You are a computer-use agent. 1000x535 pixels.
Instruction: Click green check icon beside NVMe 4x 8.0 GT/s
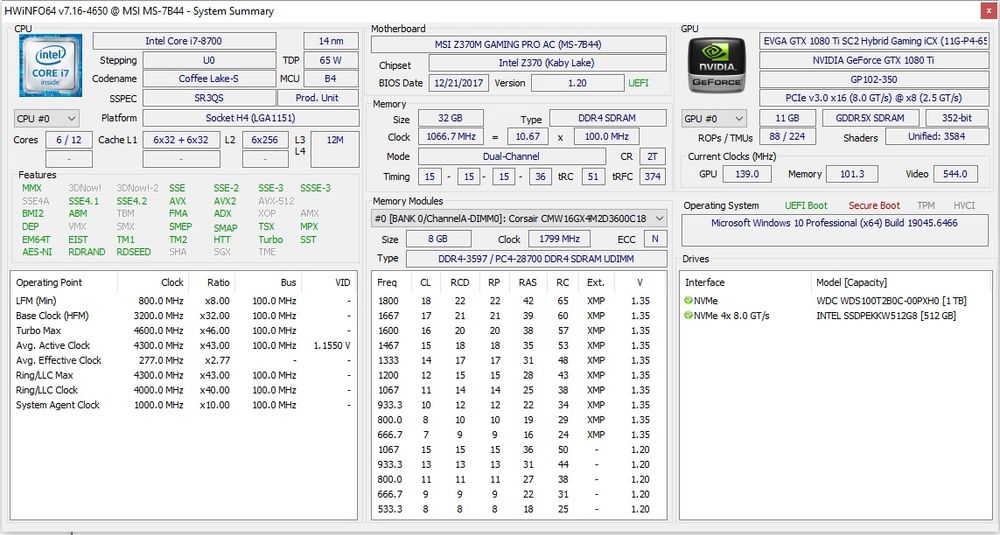pos(688,316)
